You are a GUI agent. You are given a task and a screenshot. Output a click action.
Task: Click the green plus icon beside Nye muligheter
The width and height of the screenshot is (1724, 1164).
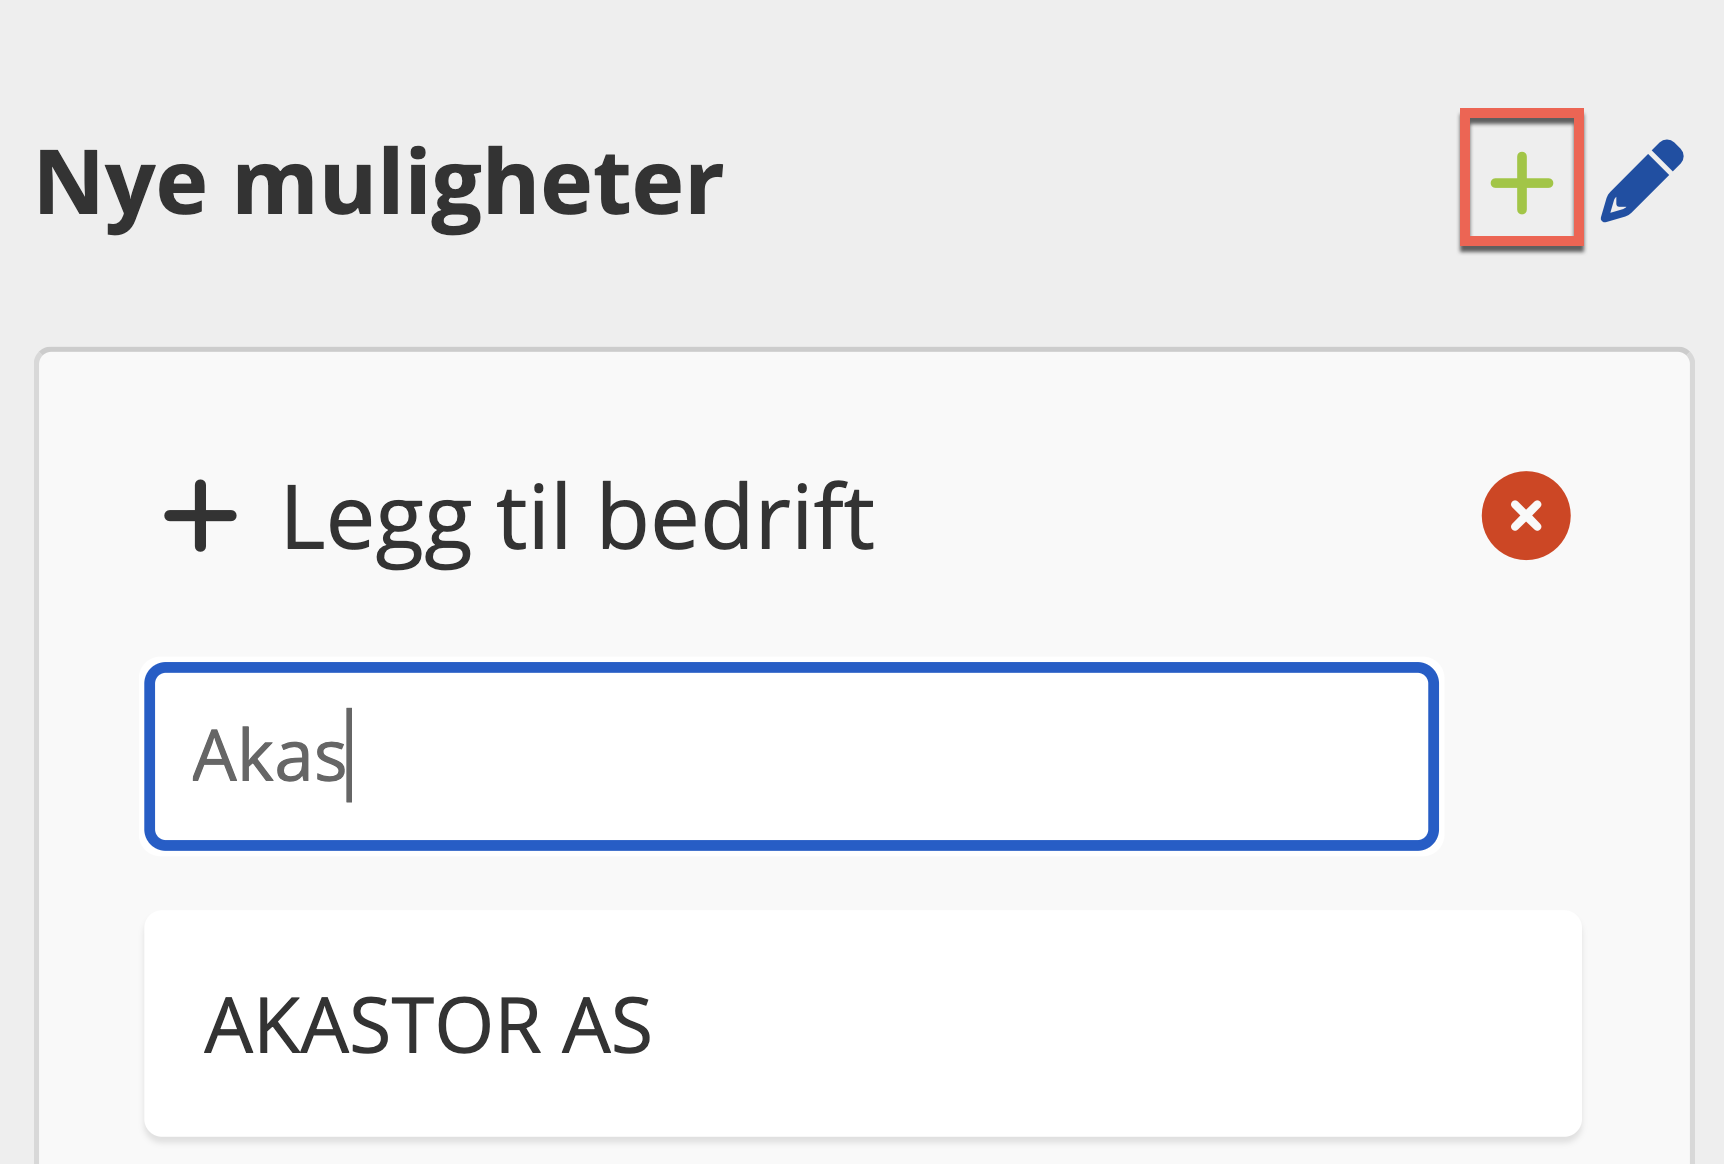pos(1521,182)
